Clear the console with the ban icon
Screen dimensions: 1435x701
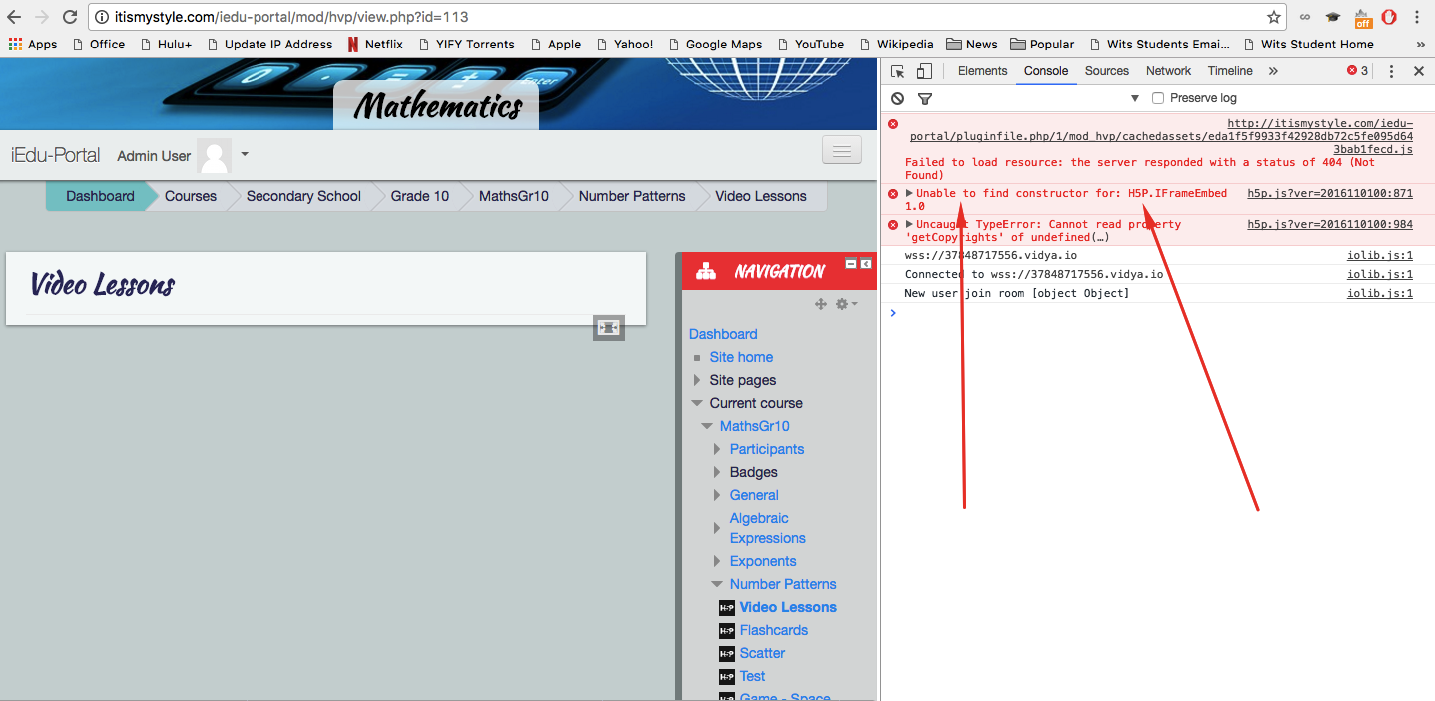898,98
